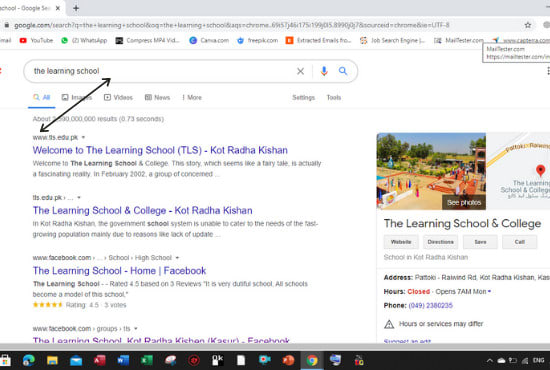
Task: Open the MailTester.com bookmark
Action: coord(459,40)
